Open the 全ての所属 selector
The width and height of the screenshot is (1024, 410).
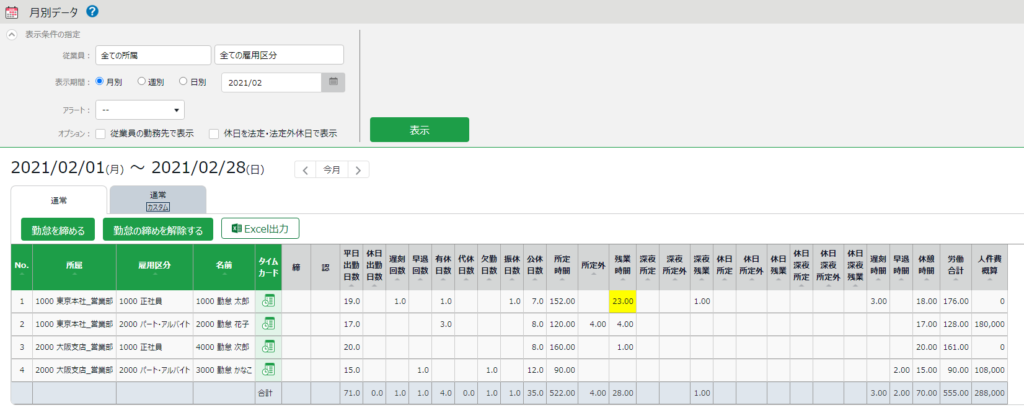pos(152,55)
